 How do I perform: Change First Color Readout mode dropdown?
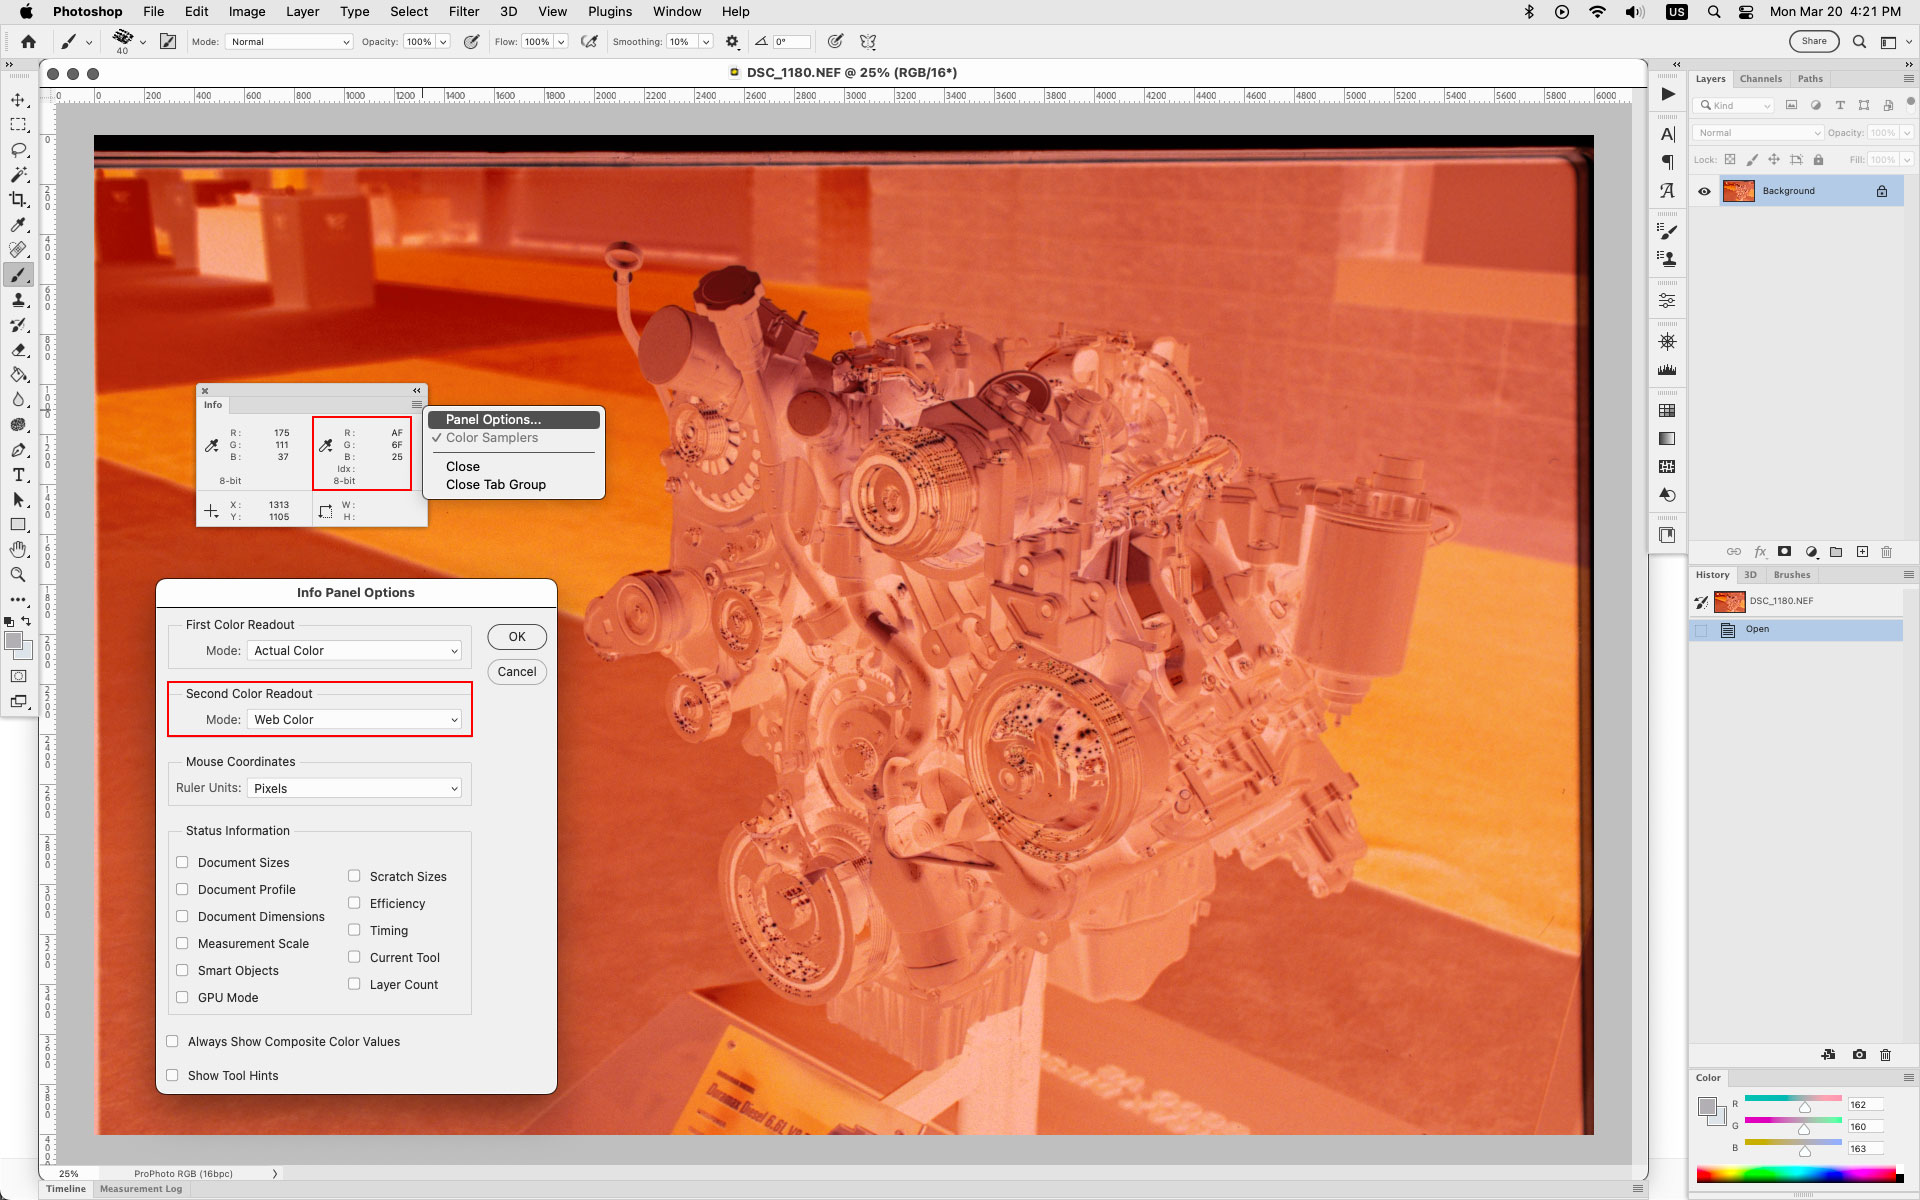pos(351,650)
